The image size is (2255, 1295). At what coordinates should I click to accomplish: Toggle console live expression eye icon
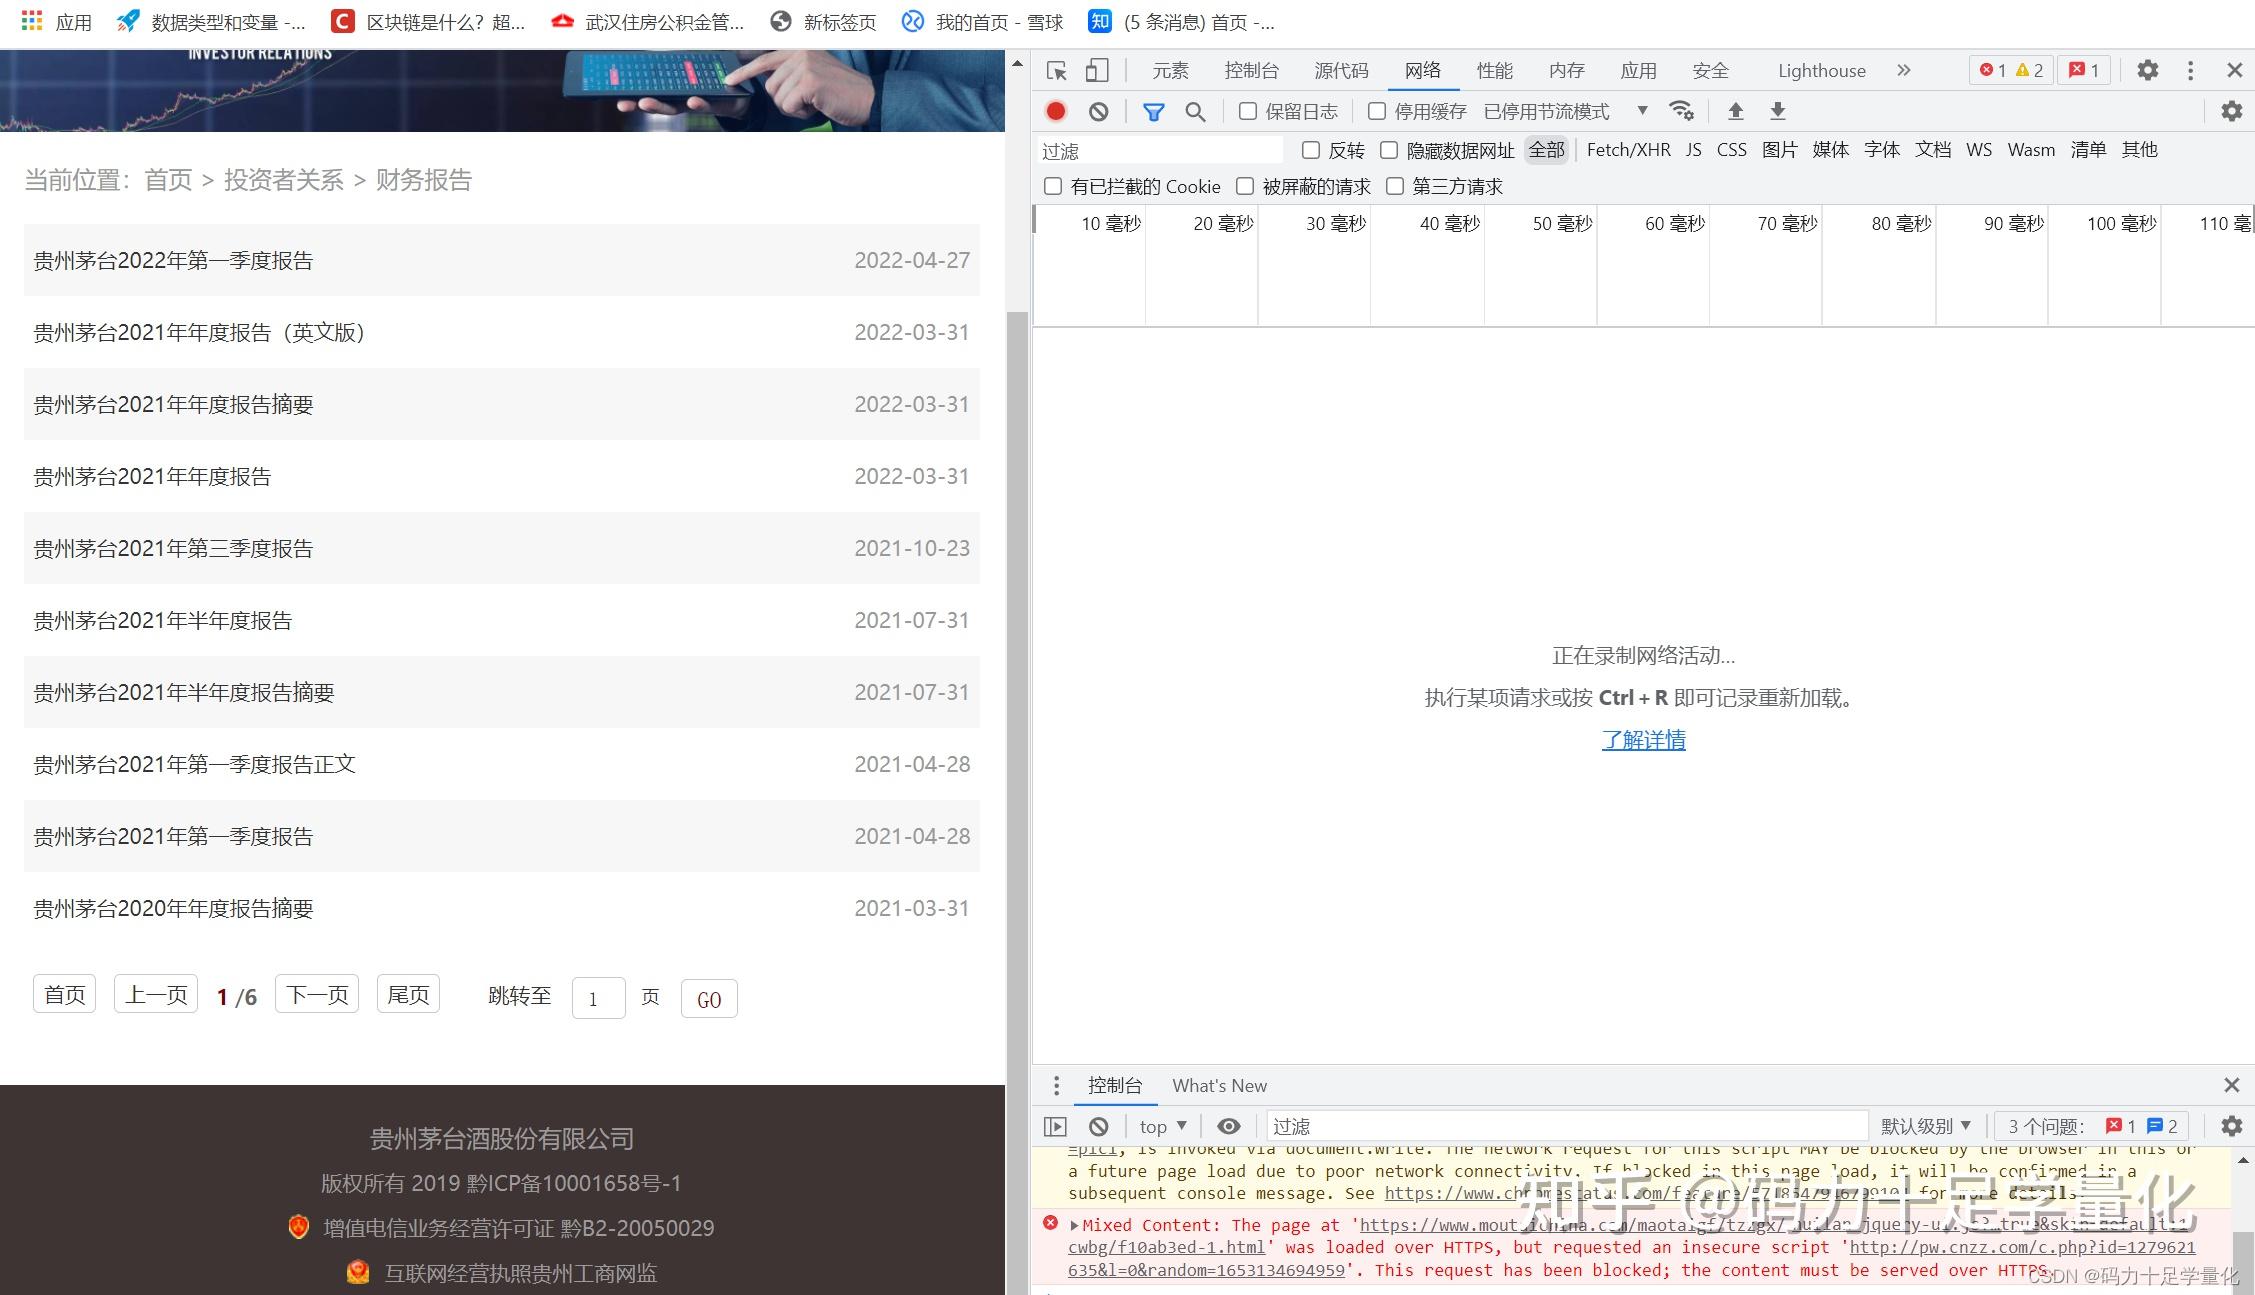tap(1229, 1126)
